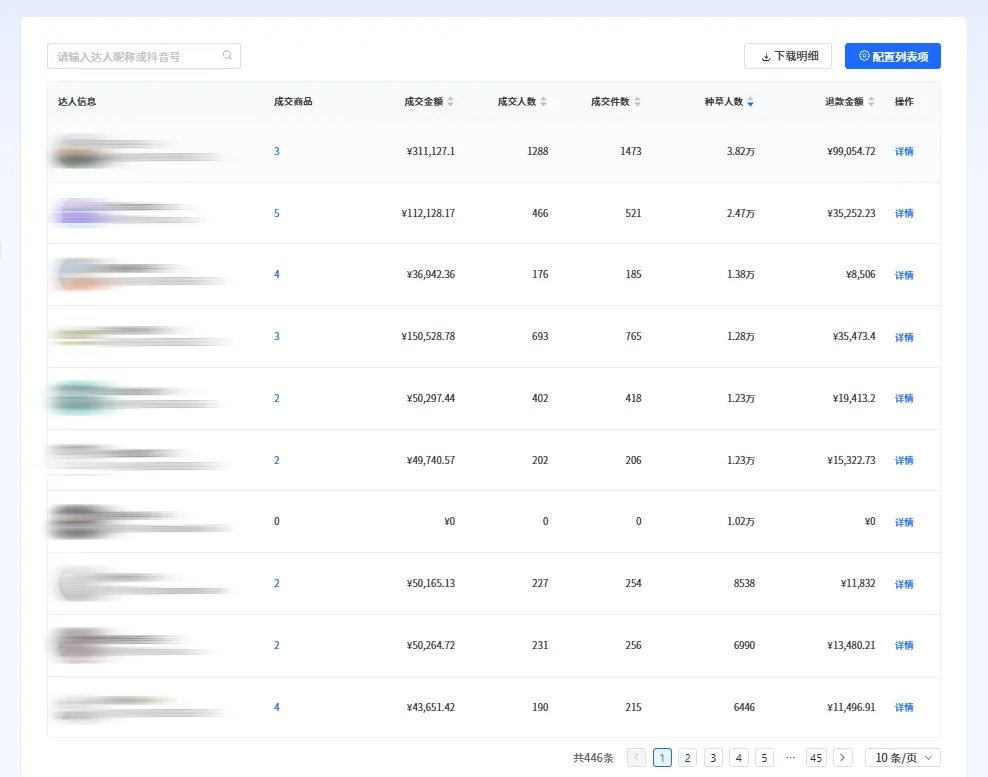Click the 下载明细 download button
This screenshot has height=777, width=988.
[788, 56]
